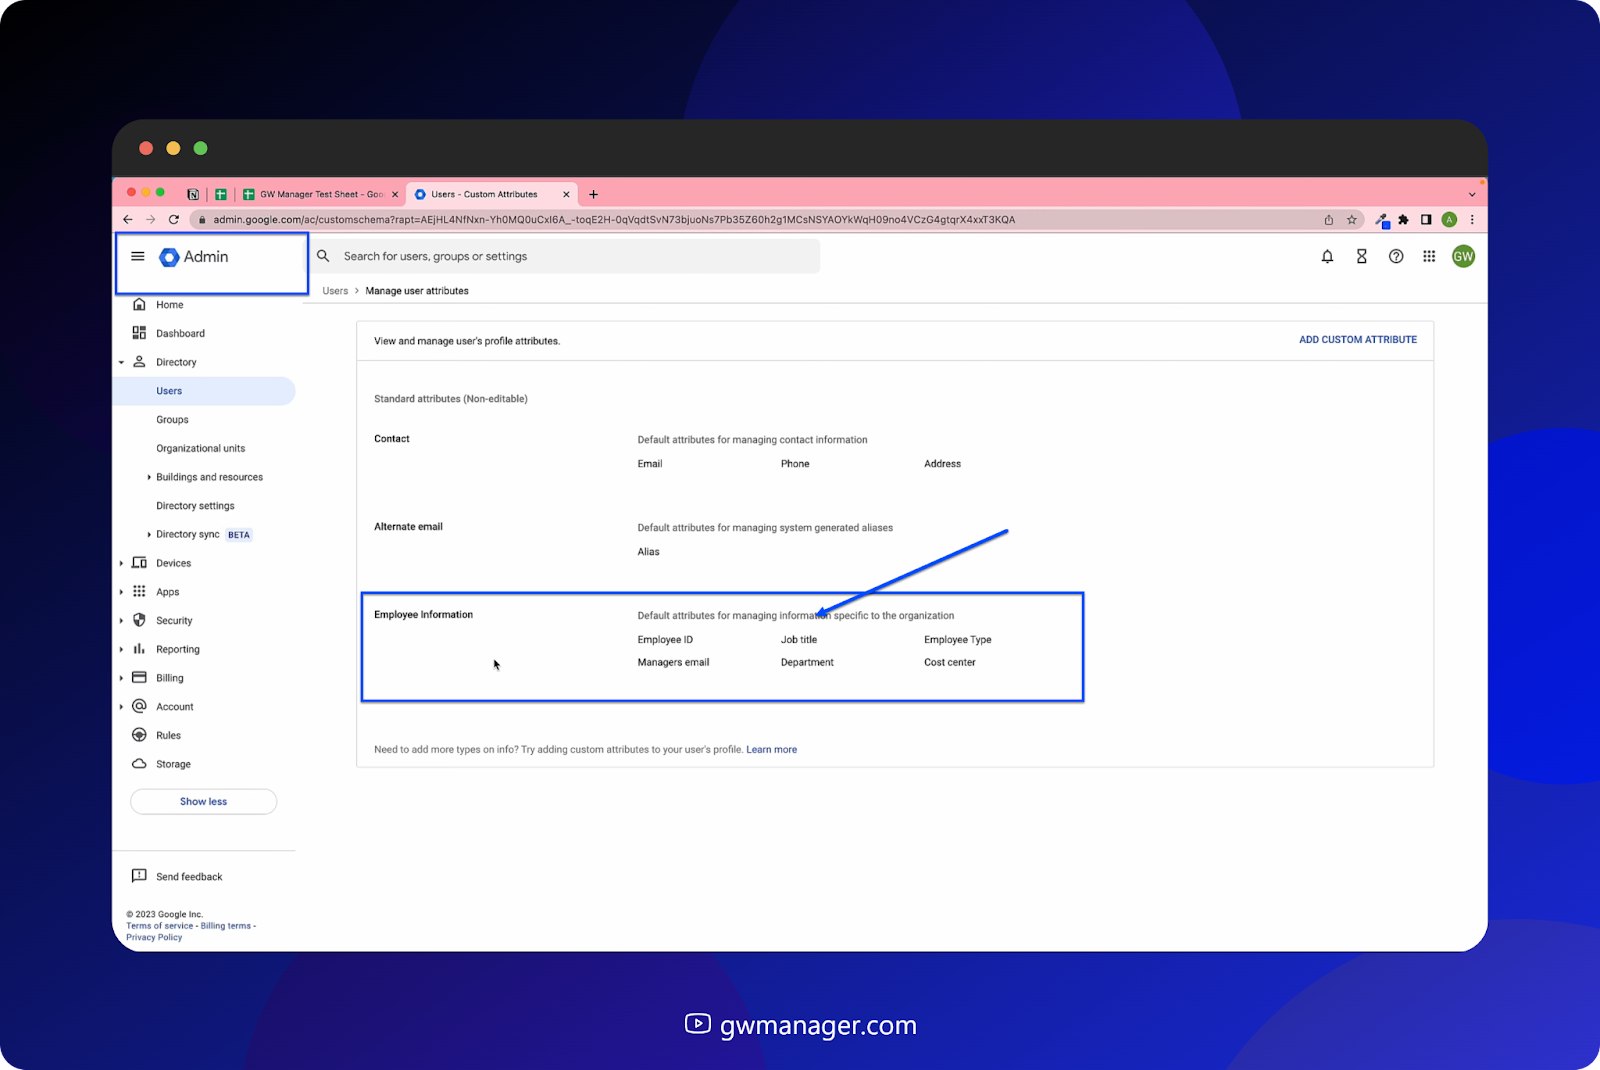
Task: Open the Google apps grid
Action: pyautogui.click(x=1429, y=257)
